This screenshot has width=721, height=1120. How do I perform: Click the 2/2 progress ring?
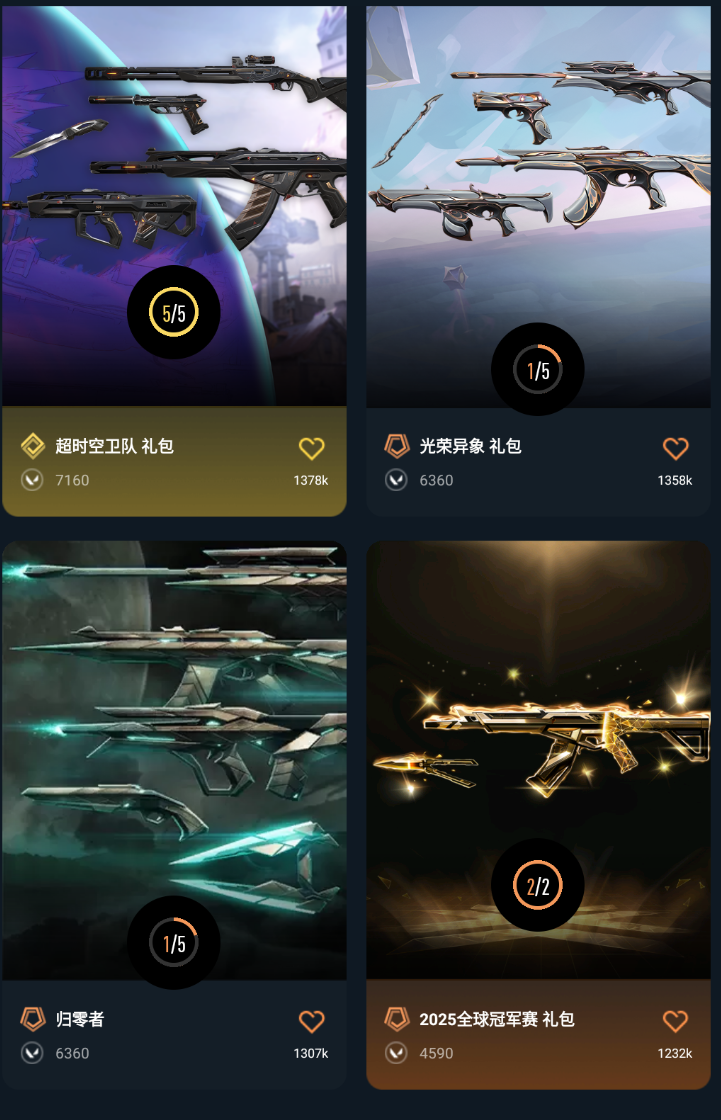(x=537, y=885)
